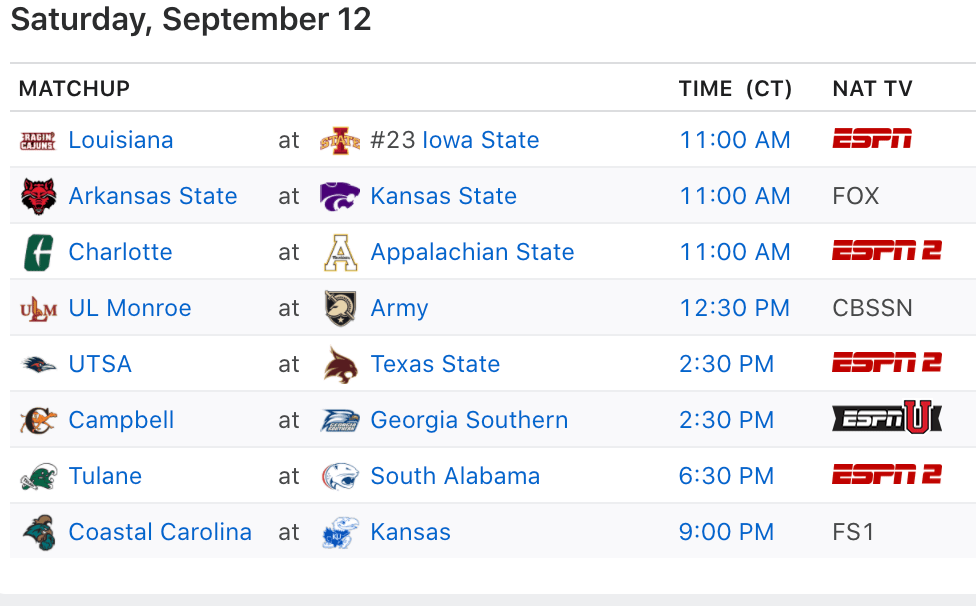Screen dimensions: 976x606
Task: Click the Kansas Jayhawks logo
Action: click(340, 532)
